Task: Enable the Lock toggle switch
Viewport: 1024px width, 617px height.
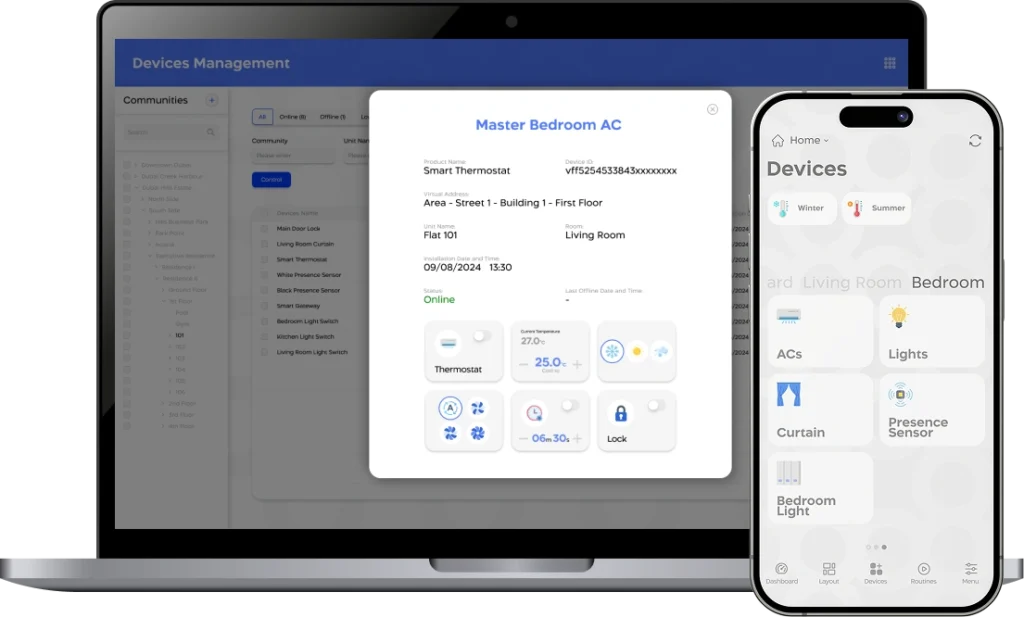Action: 656,405
